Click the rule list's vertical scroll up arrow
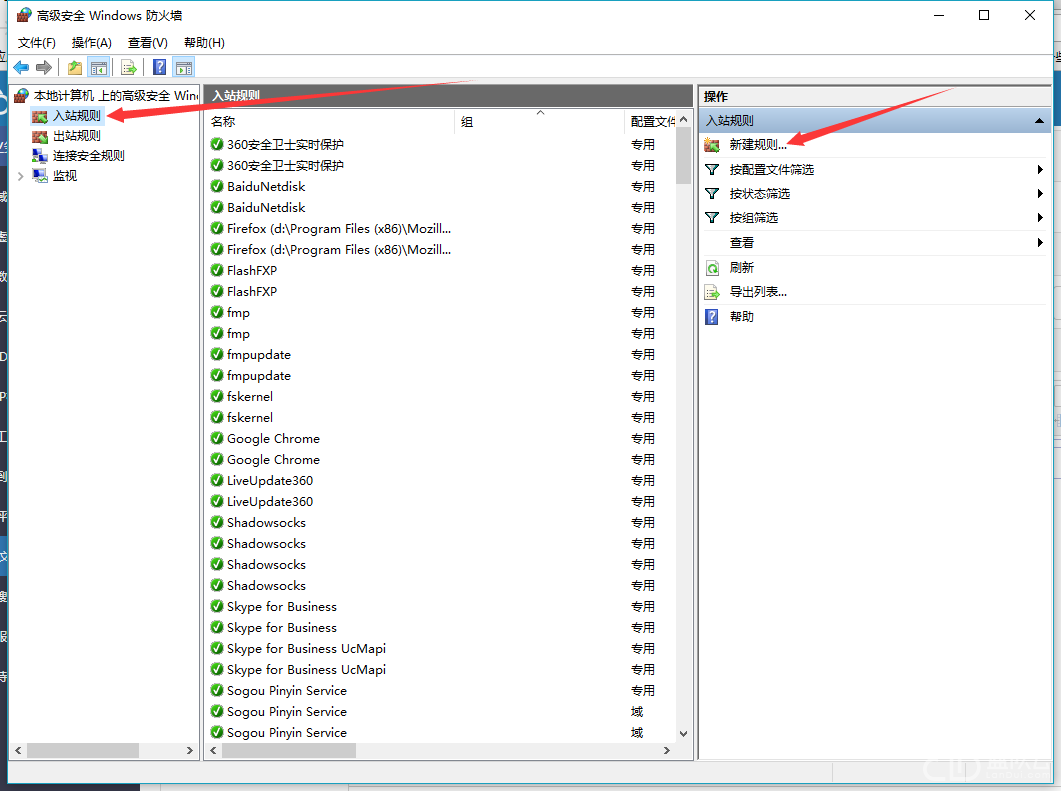This screenshot has height=791, width=1061. point(683,119)
